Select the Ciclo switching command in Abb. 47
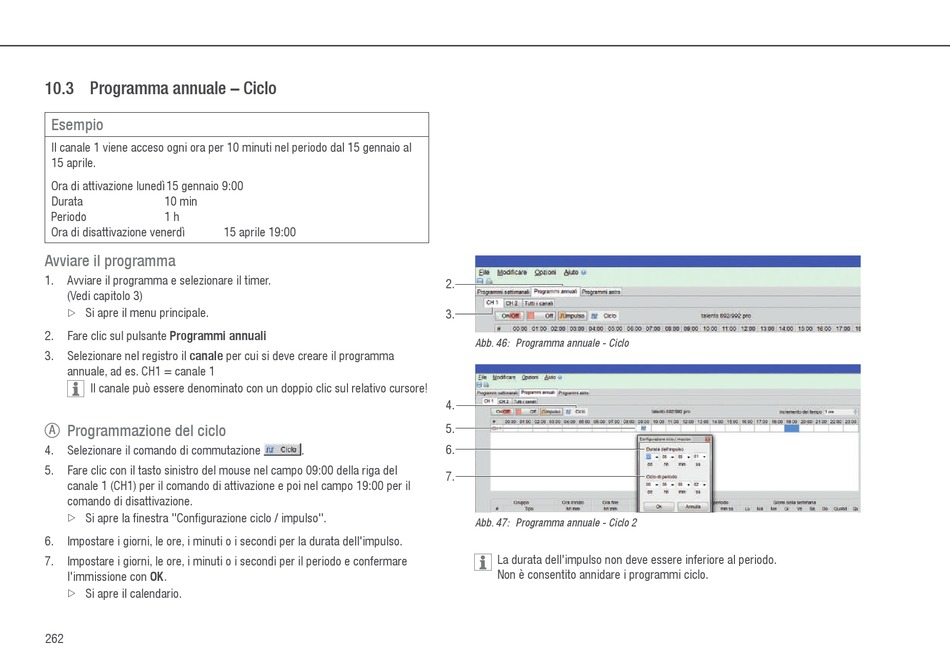 click(576, 411)
